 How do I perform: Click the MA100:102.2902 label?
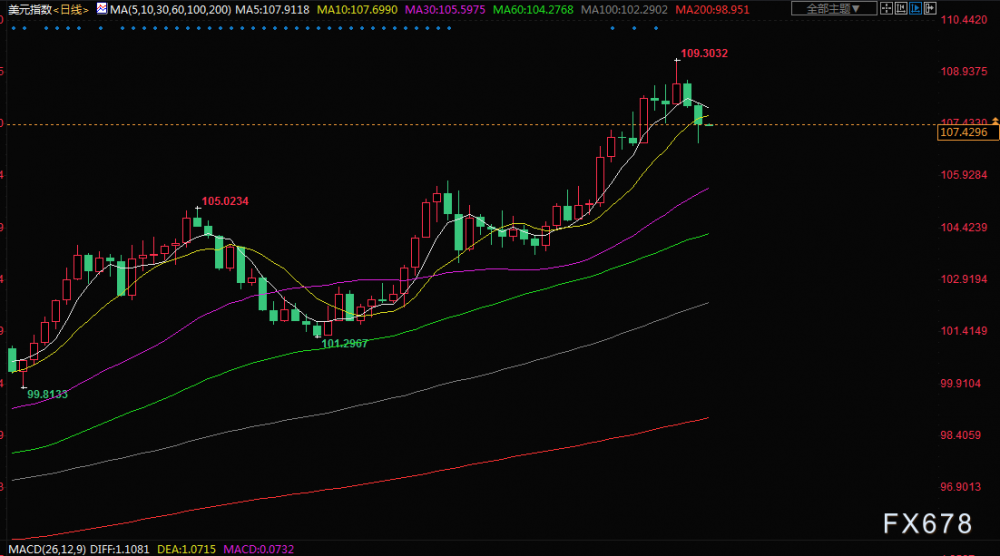tap(624, 10)
